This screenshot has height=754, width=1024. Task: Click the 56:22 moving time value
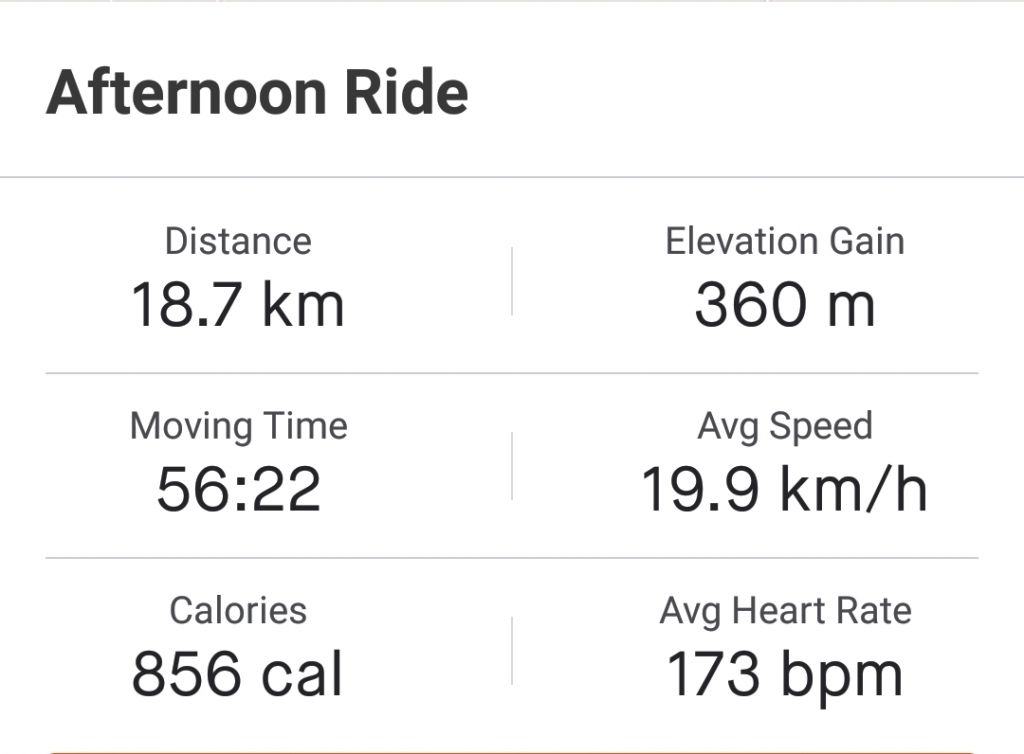tap(238, 489)
